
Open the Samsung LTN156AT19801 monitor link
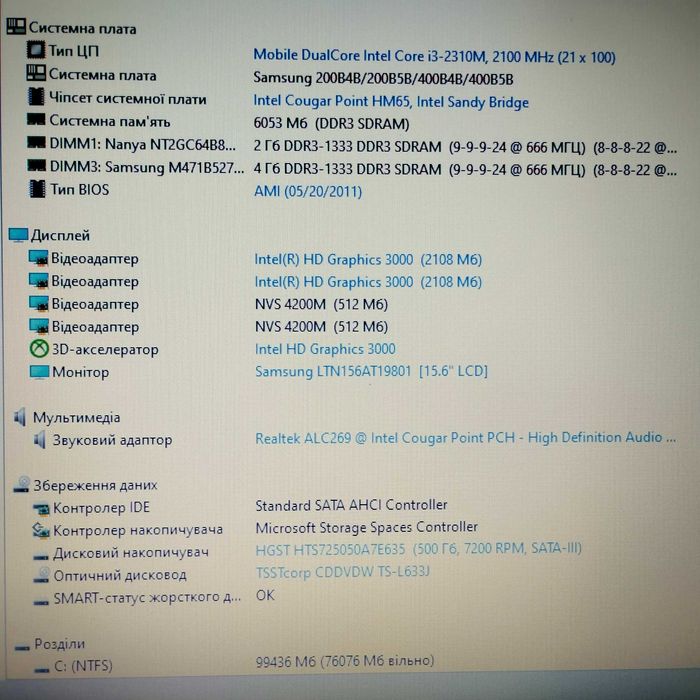[x=371, y=371]
